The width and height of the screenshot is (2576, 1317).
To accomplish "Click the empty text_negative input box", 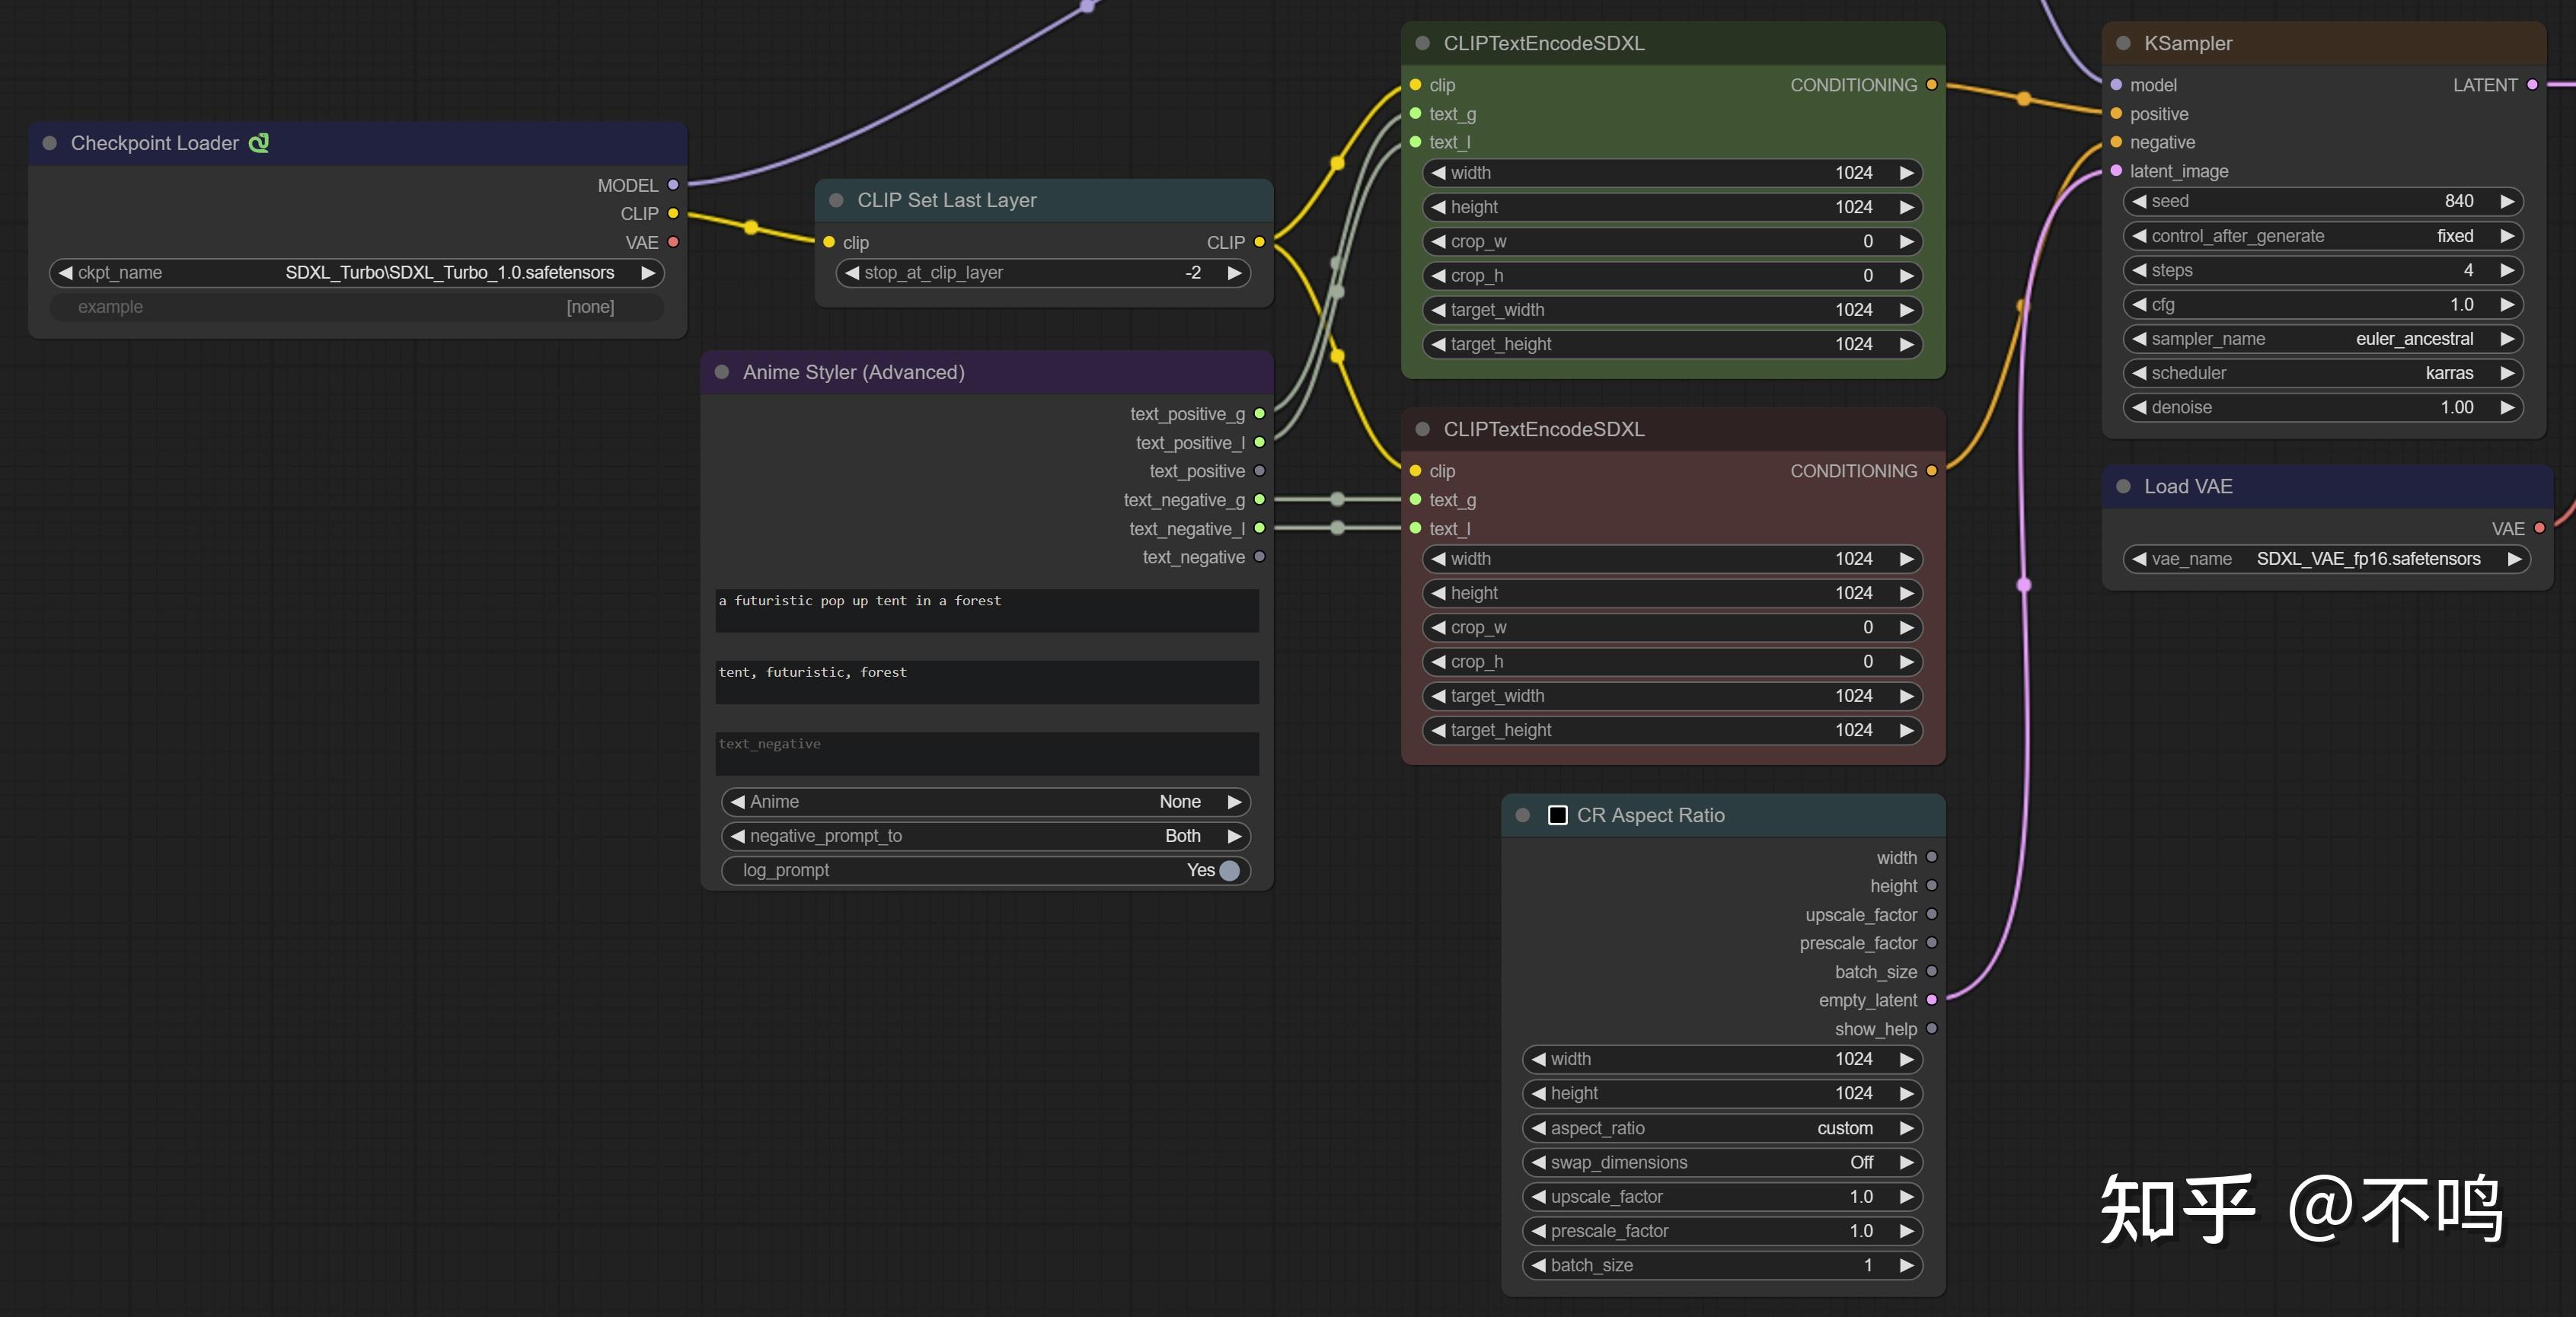I will tap(986, 753).
